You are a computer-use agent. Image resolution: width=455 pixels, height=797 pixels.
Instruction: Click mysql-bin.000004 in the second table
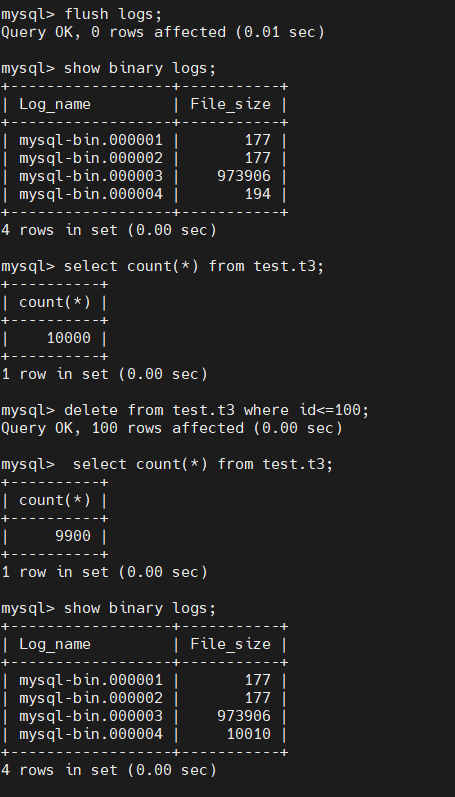point(91,734)
